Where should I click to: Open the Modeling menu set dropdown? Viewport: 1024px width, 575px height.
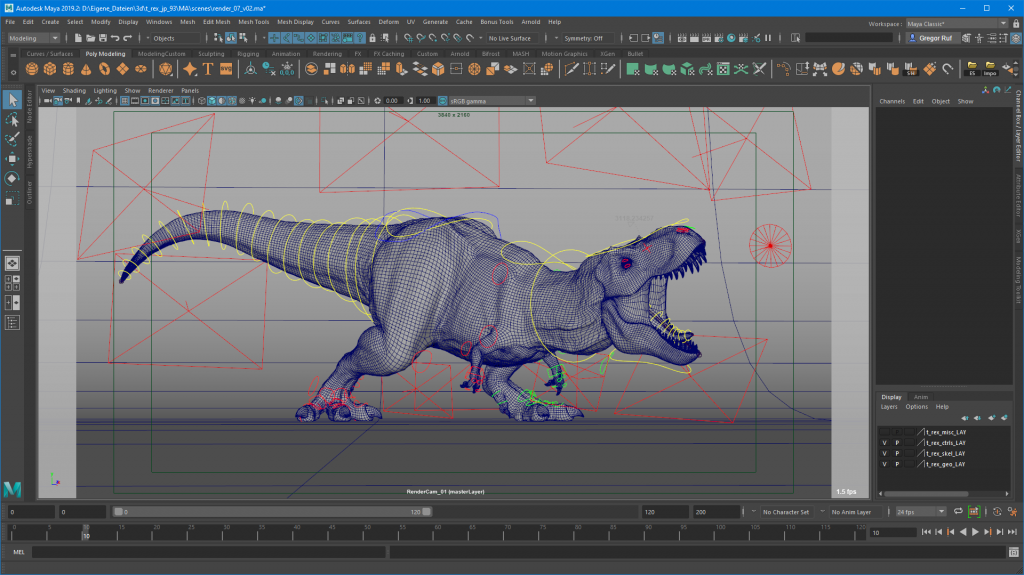(33, 38)
